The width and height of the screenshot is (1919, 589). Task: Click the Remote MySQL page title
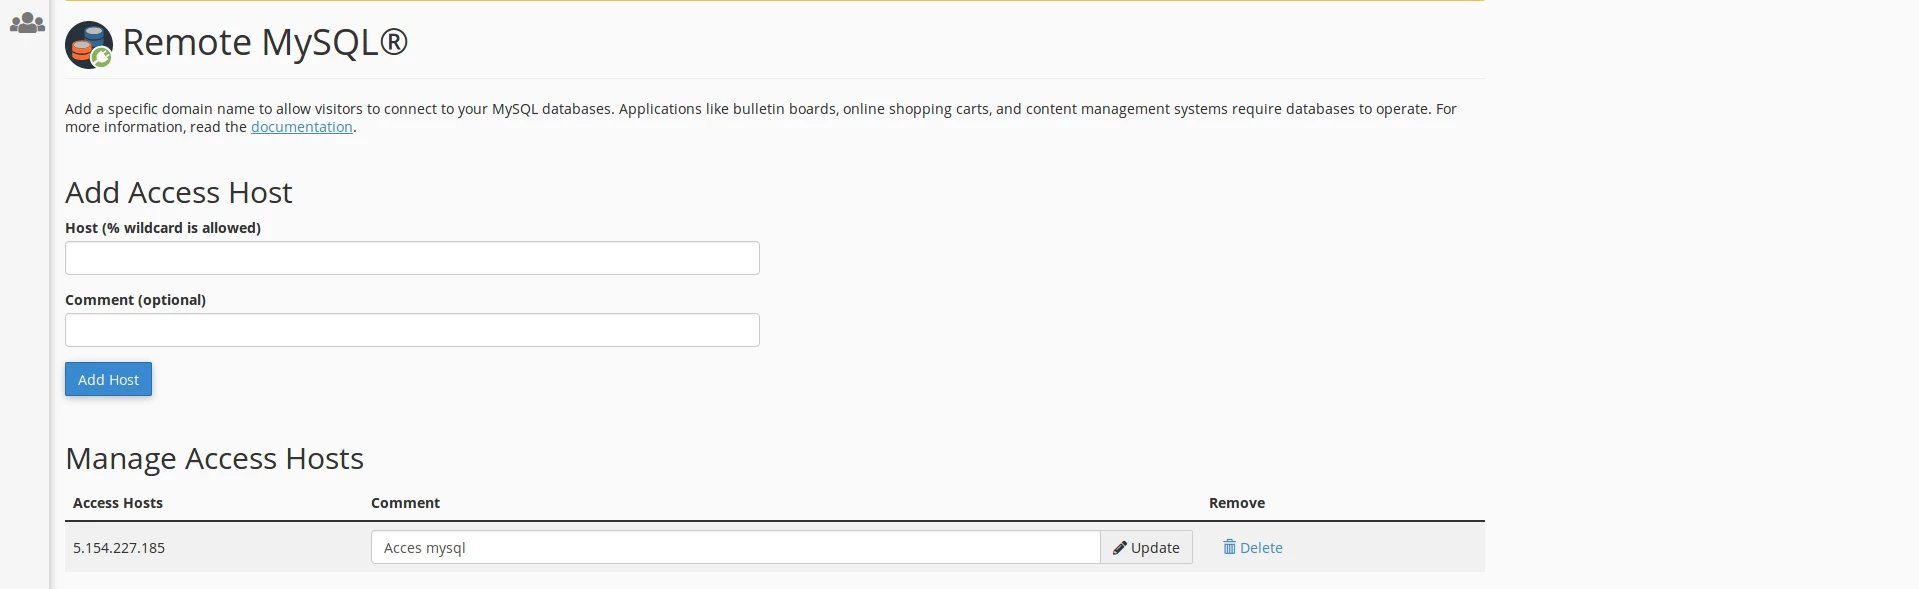coord(265,43)
